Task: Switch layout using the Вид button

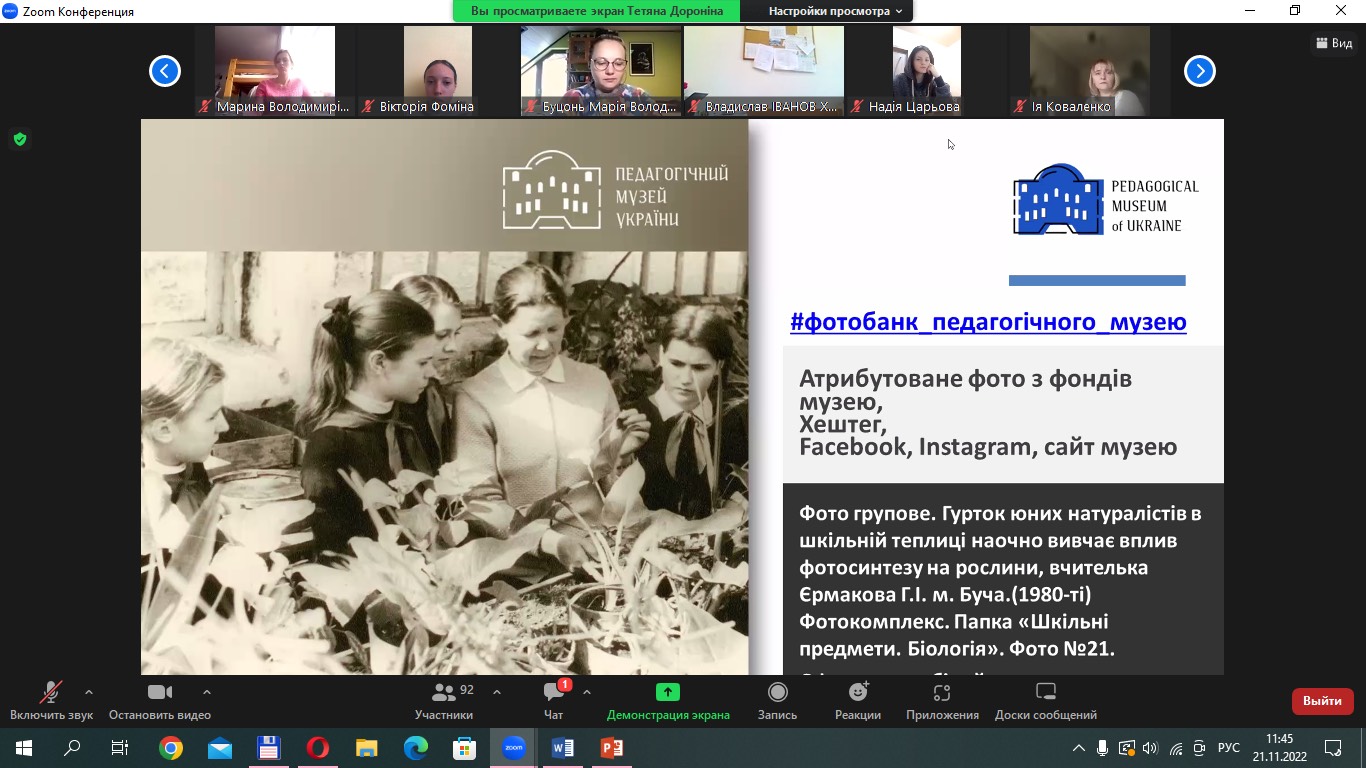Action: coord(1334,43)
